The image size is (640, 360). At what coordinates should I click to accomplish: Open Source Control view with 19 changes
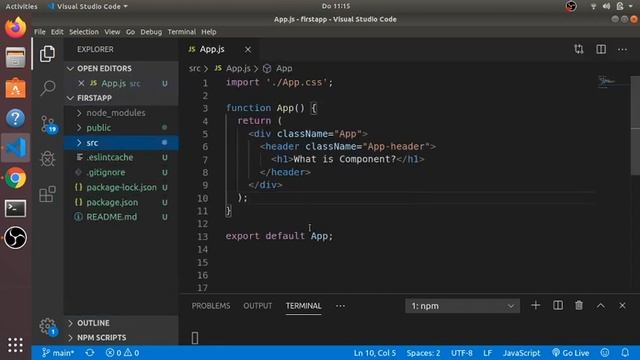48,124
